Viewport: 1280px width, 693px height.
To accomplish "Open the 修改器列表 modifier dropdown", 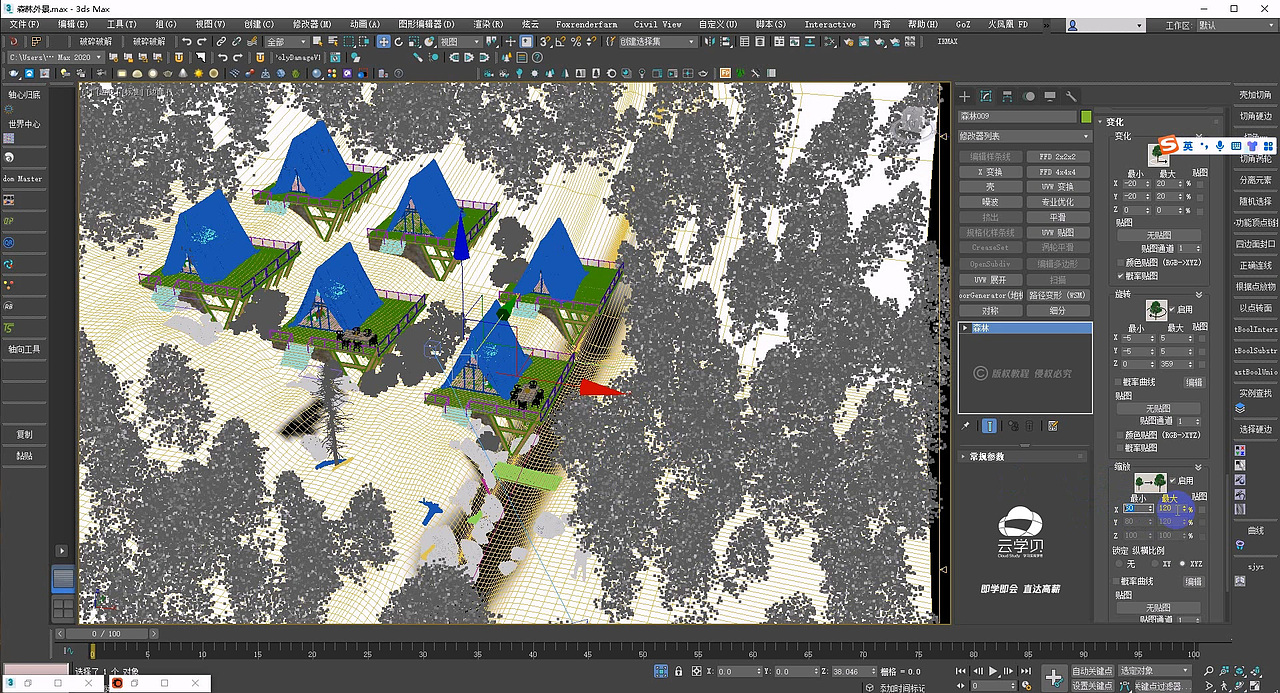I will (1023, 134).
